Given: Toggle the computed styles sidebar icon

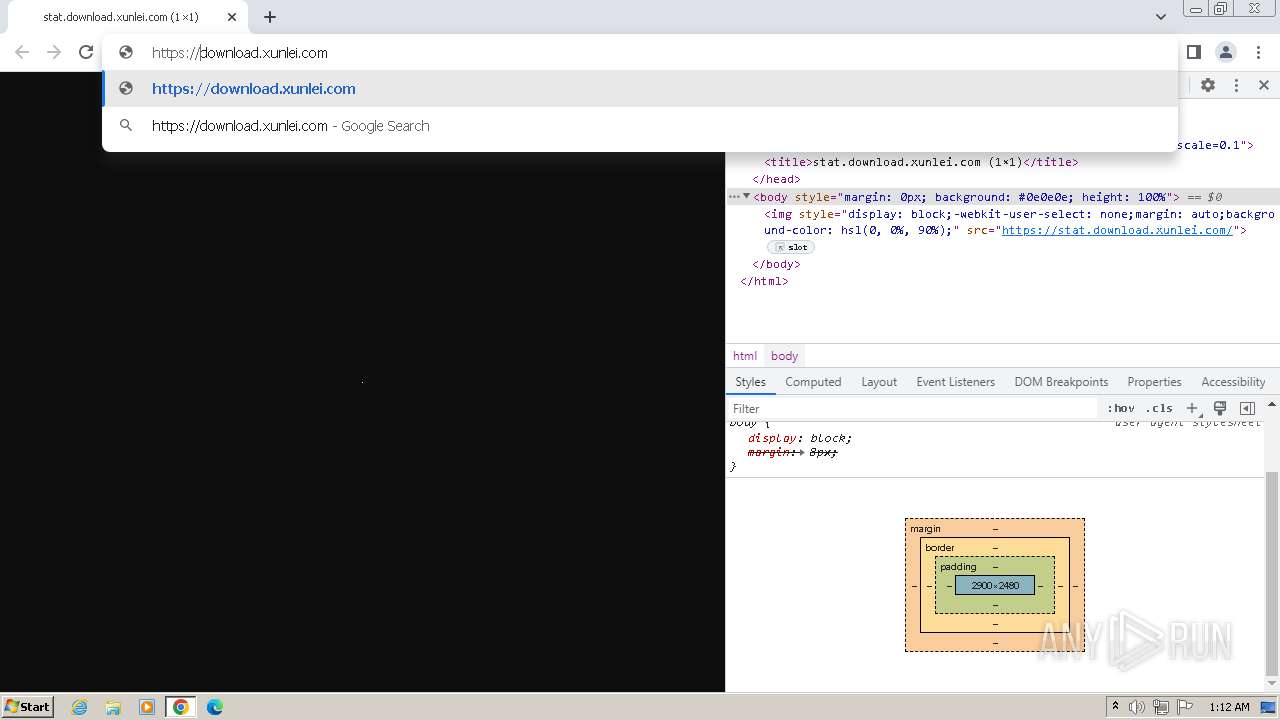Looking at the screenshot, I should pos(1247,409).
